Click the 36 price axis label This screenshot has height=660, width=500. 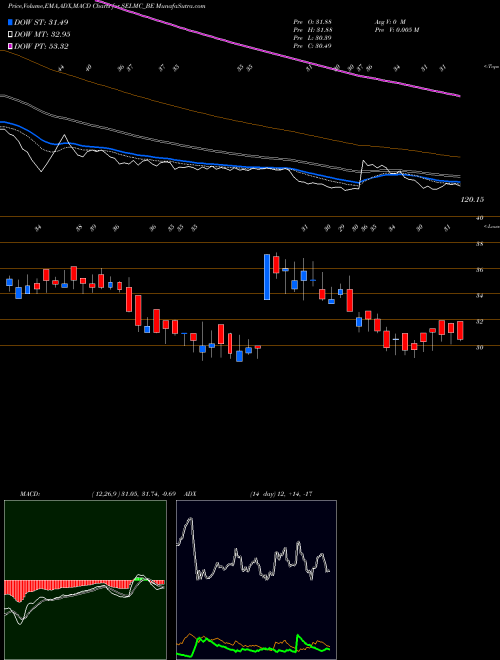(x=479, y=270)
